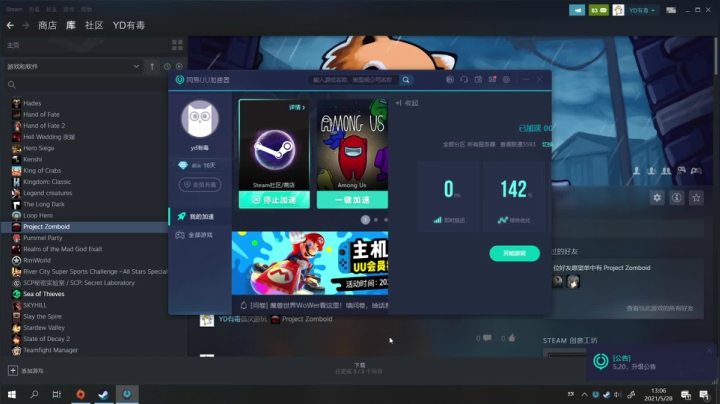Click the Steam icon on the taskbar
Image resolution: width=720 pixels, height=404 pixels.
pos(103,394)
